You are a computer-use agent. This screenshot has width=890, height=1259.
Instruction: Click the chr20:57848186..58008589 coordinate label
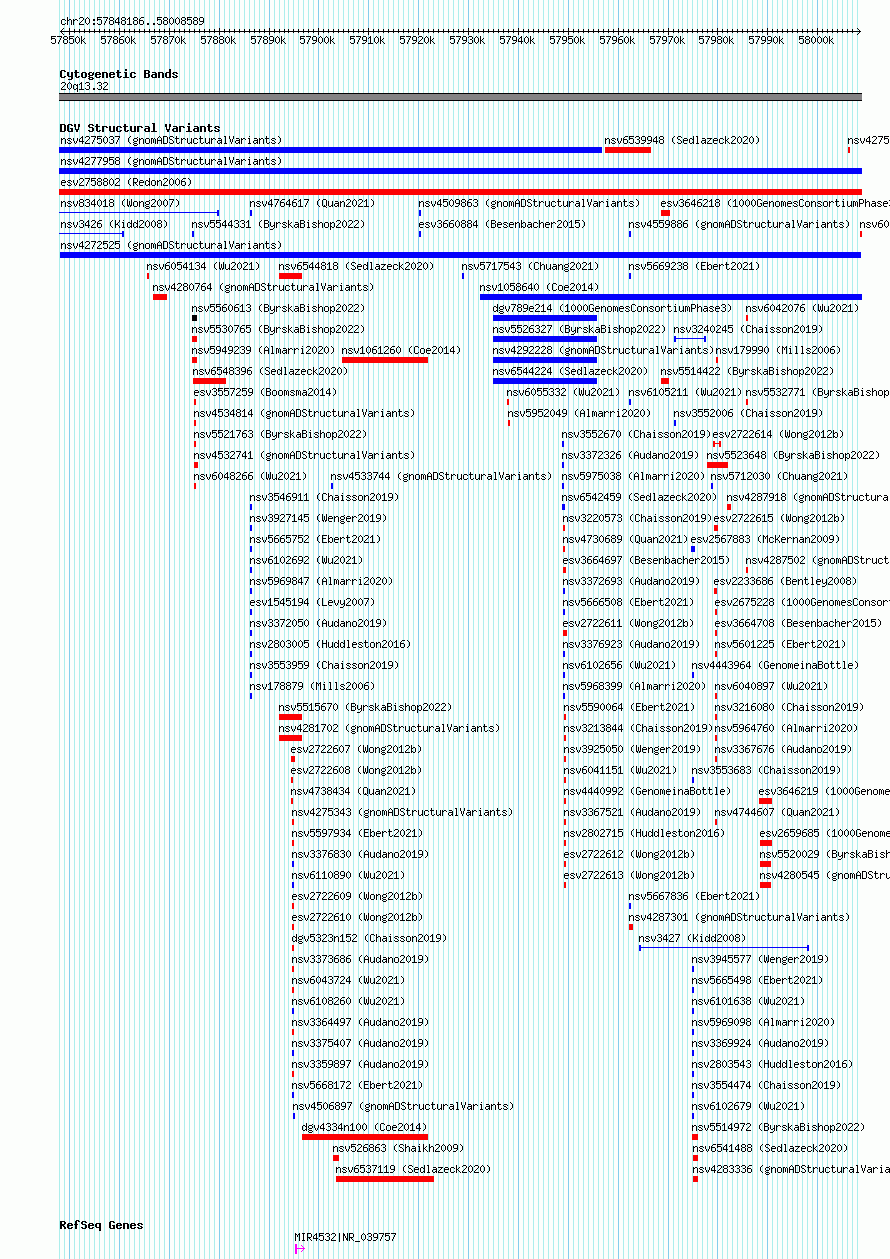(x=132, y=20)
